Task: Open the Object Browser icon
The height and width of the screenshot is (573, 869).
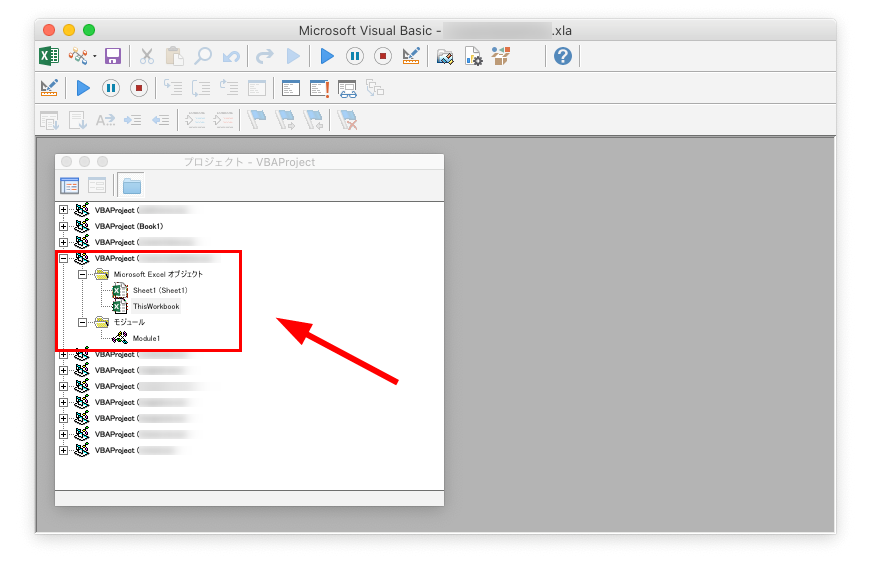Action: pos(500,56)
